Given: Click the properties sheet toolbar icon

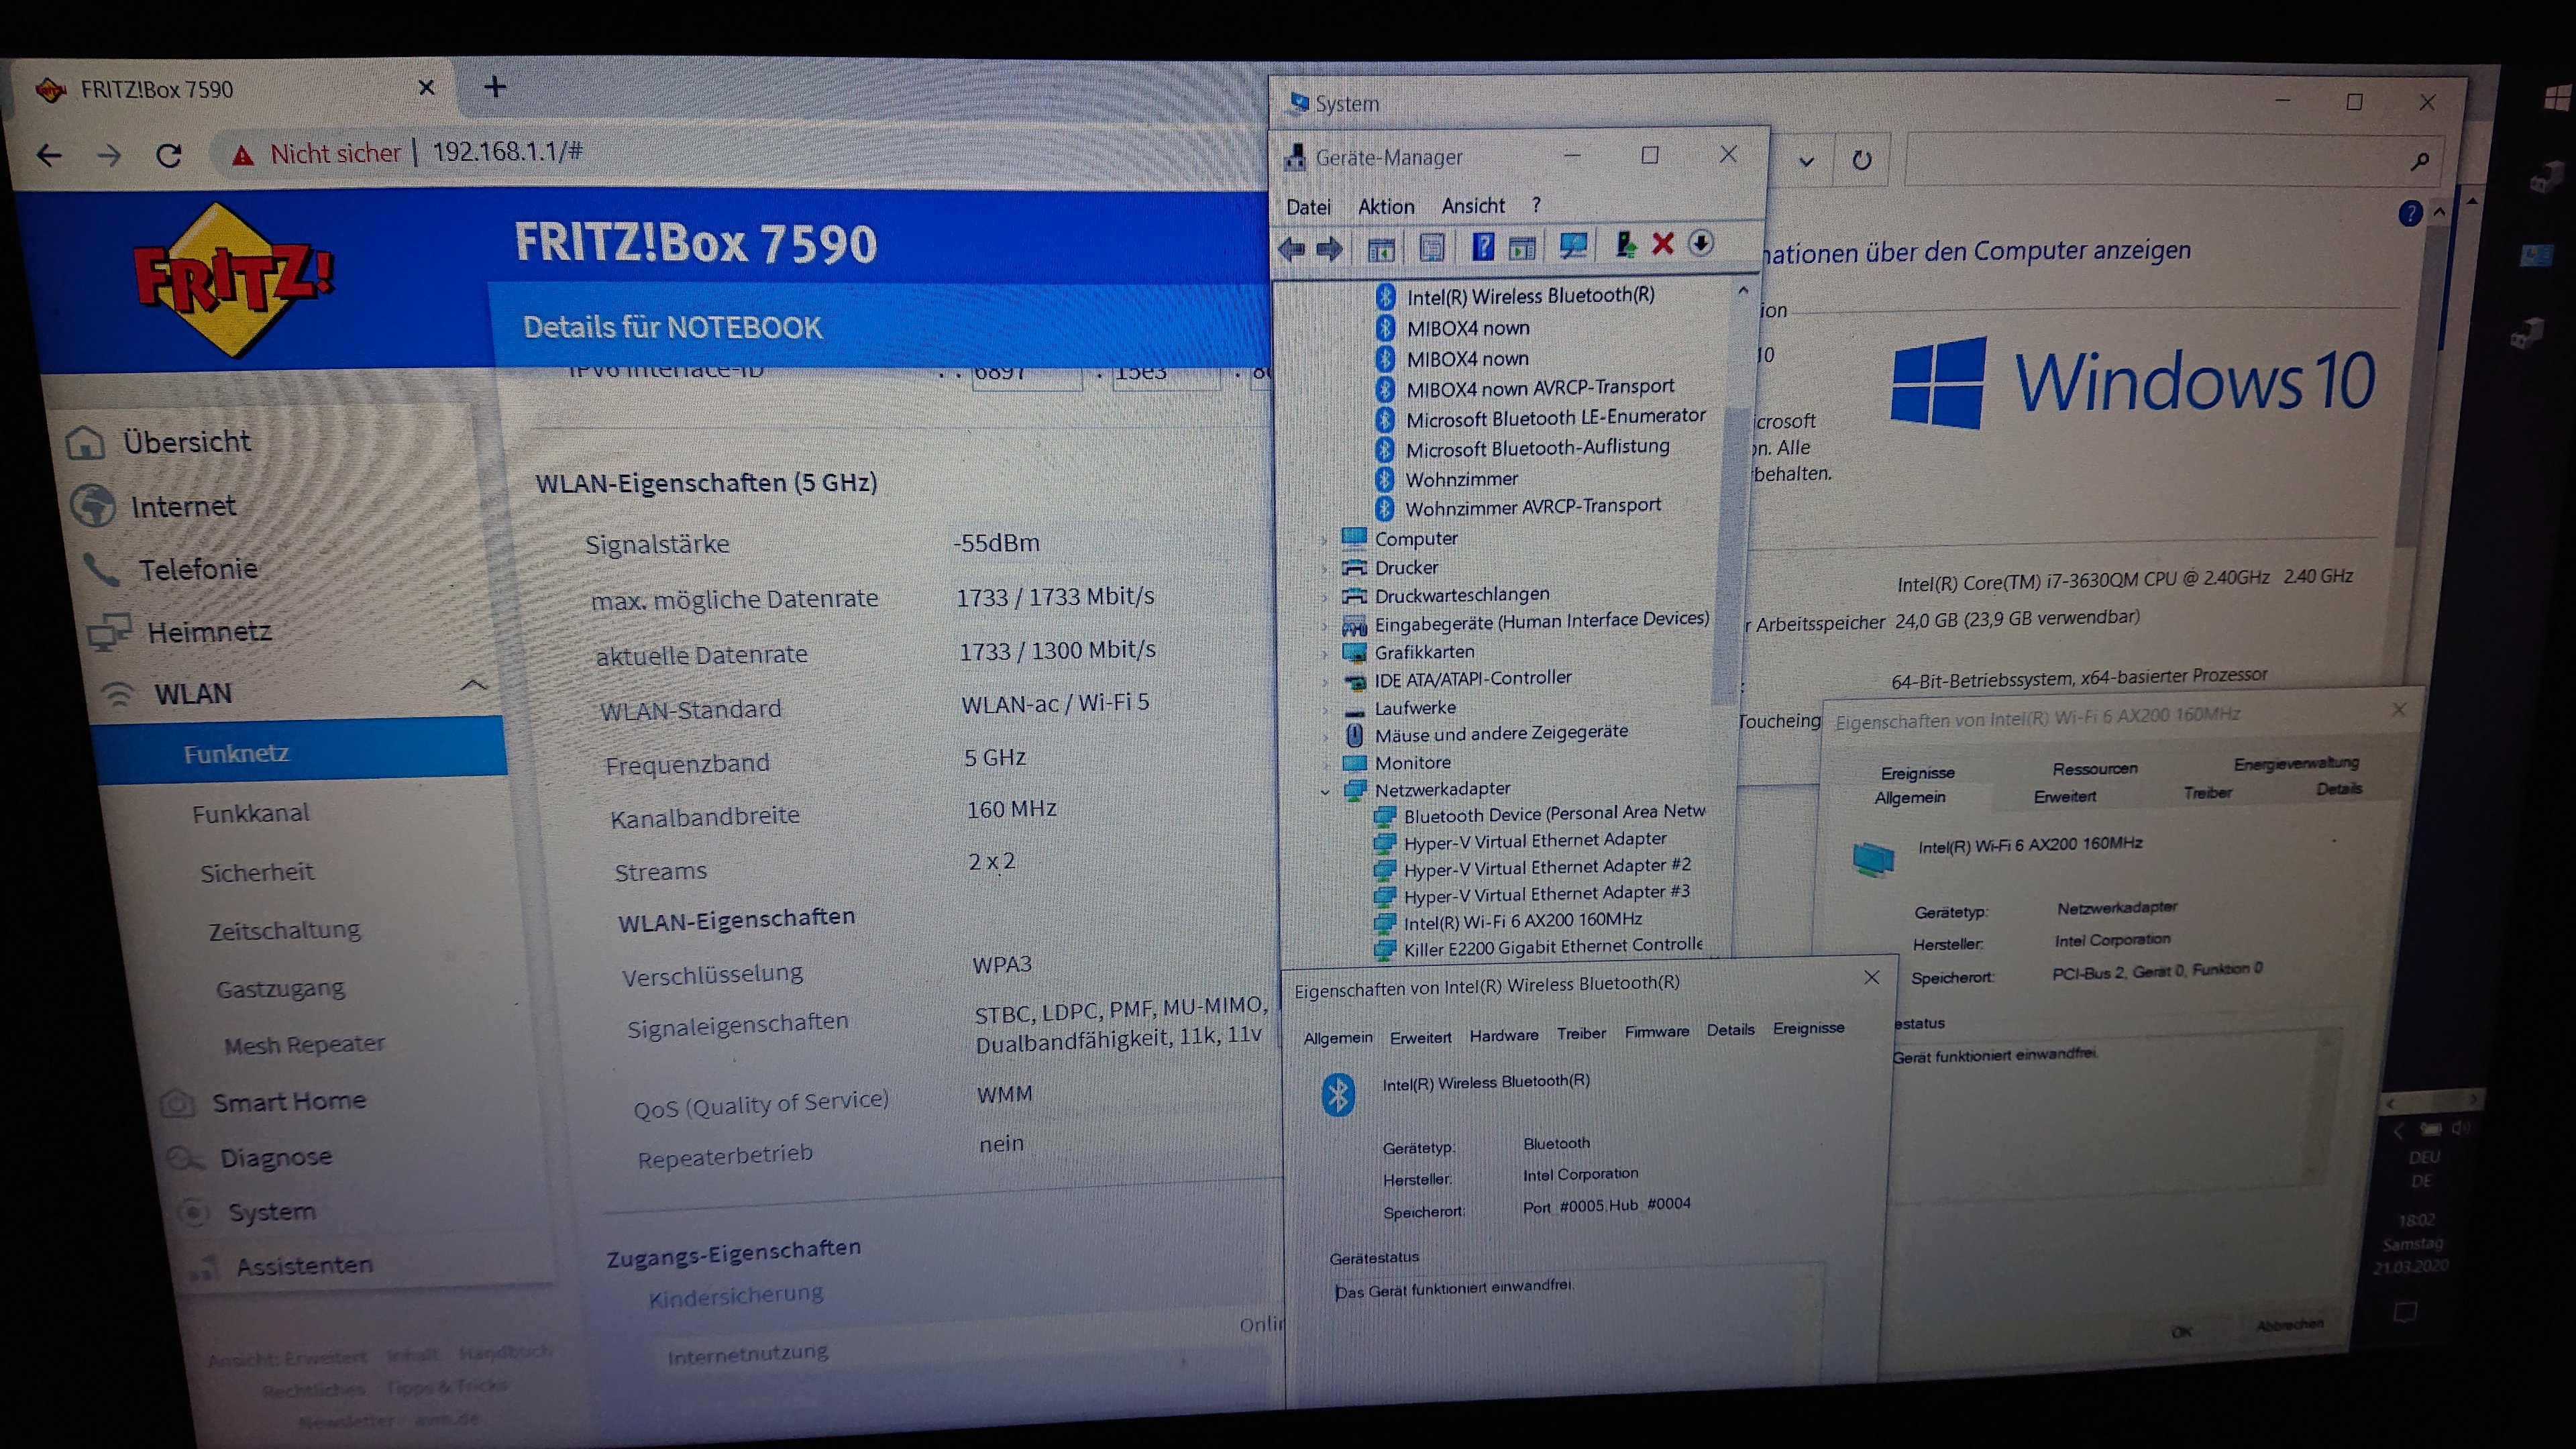Looking at the screenshot, I should point(1431,248).
